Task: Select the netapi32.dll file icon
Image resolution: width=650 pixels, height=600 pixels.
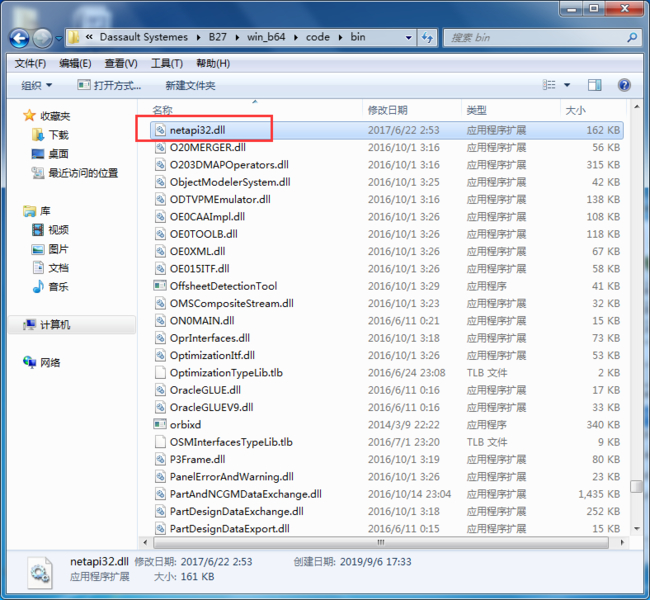Action: coord(160,130)
